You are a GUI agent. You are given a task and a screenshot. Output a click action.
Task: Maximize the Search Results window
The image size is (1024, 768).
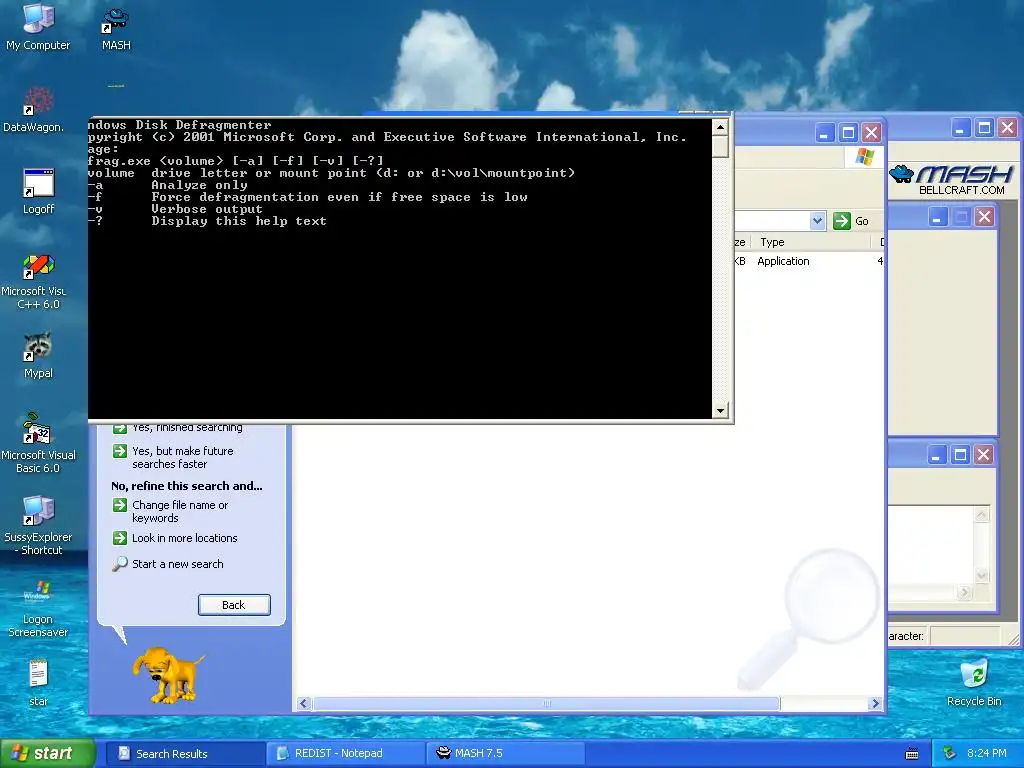point(848,133)
